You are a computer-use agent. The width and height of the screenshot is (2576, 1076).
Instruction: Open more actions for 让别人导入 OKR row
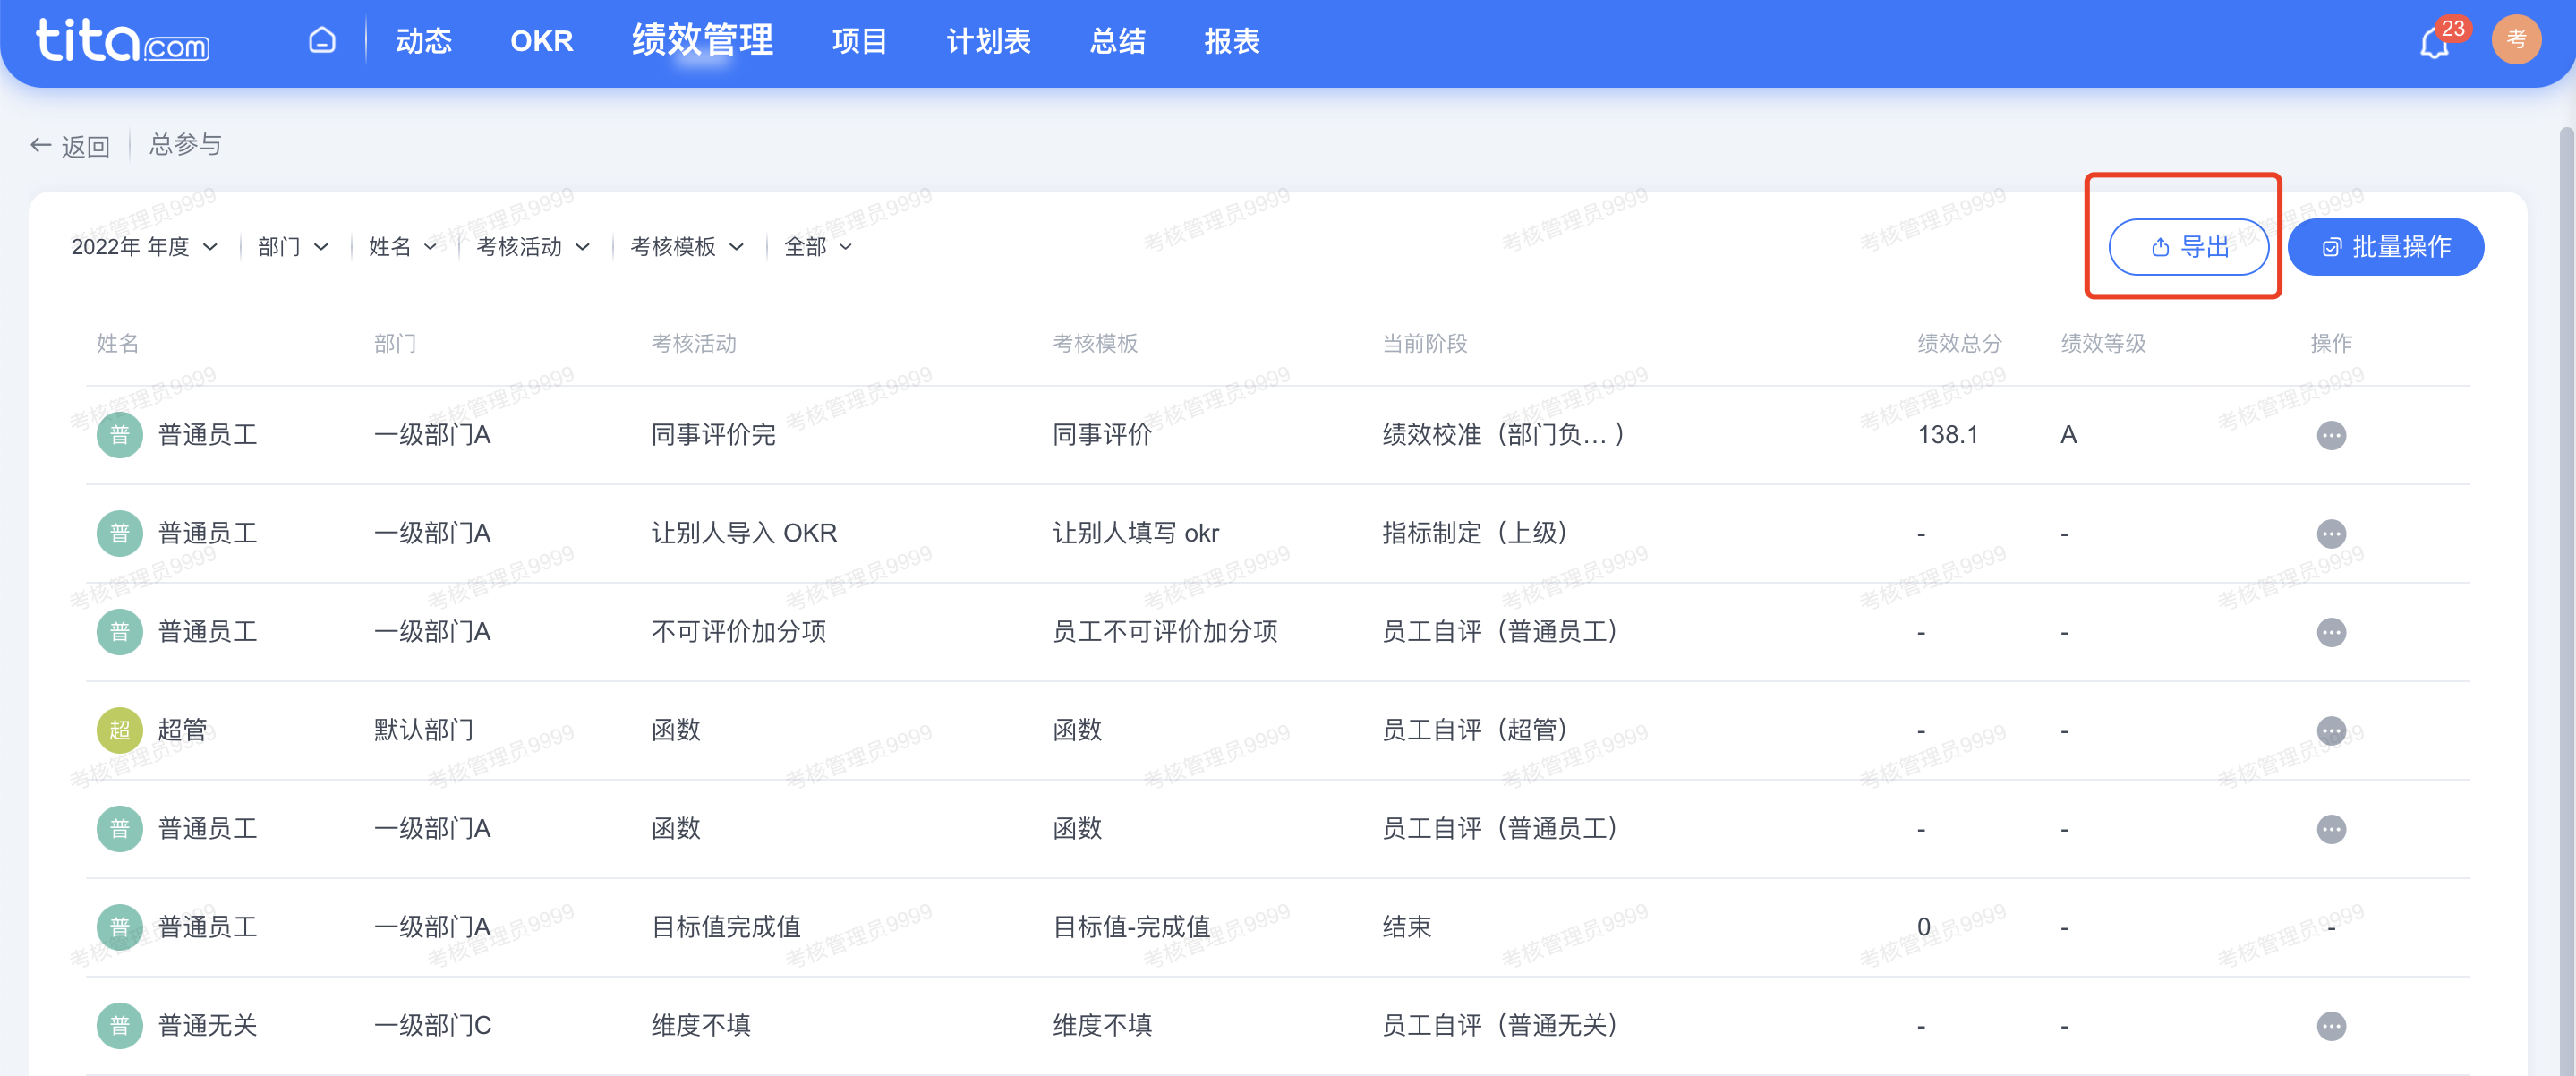[2331, 533]
